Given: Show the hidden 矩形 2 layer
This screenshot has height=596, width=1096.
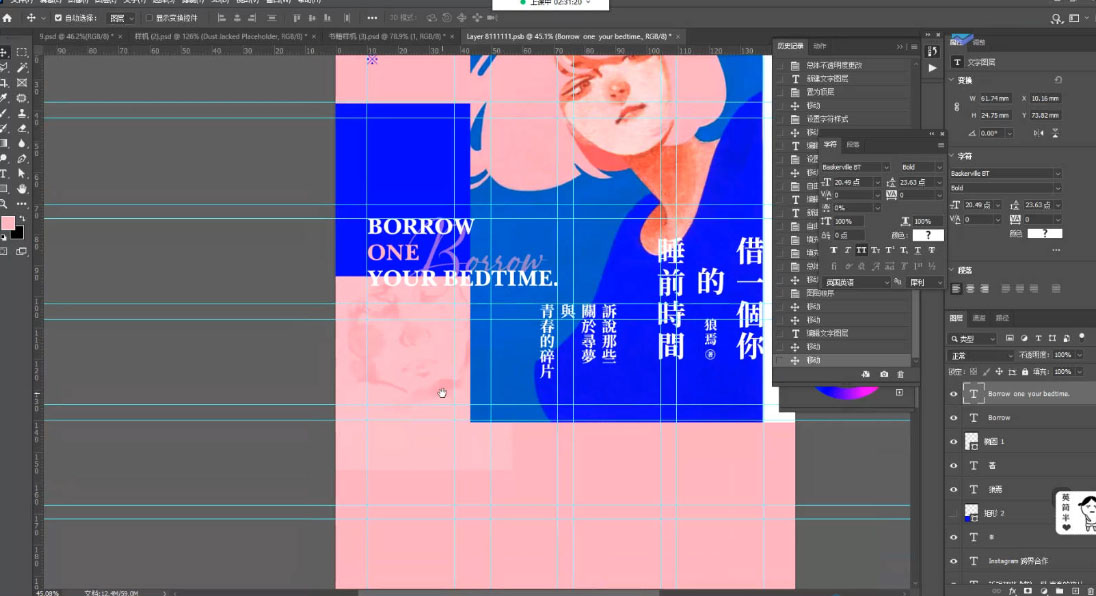Looking at the screenshot, I should 953,514.
